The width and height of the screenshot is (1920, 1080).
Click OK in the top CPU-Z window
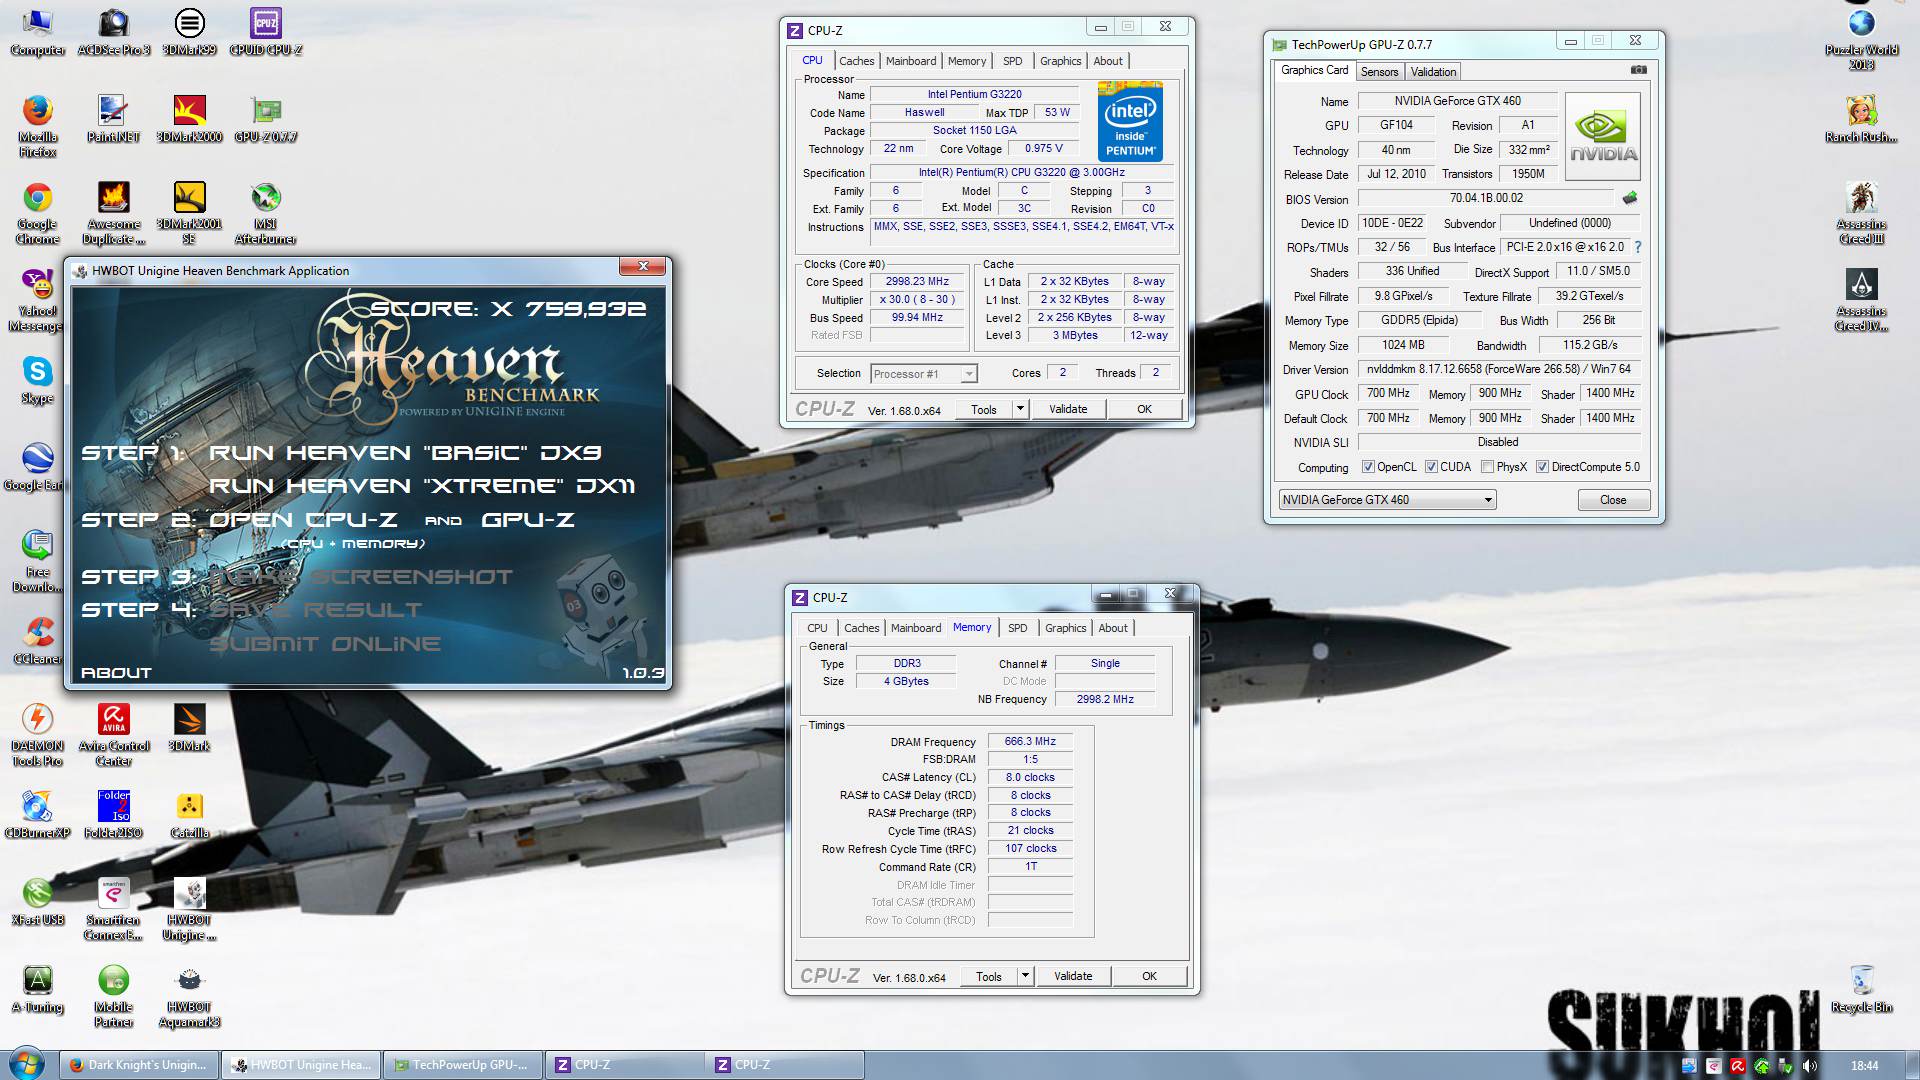click(1144, 409)
